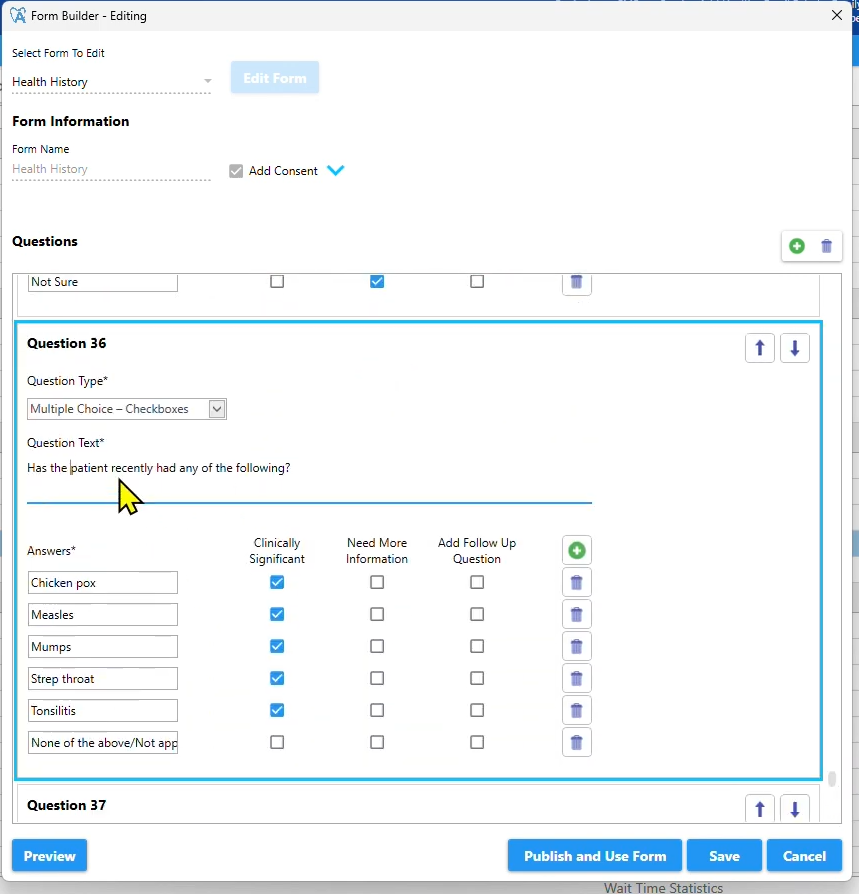Check Add Follow Up Question for Mumps
Screen dimensions: 859x894
pos(477,646)
